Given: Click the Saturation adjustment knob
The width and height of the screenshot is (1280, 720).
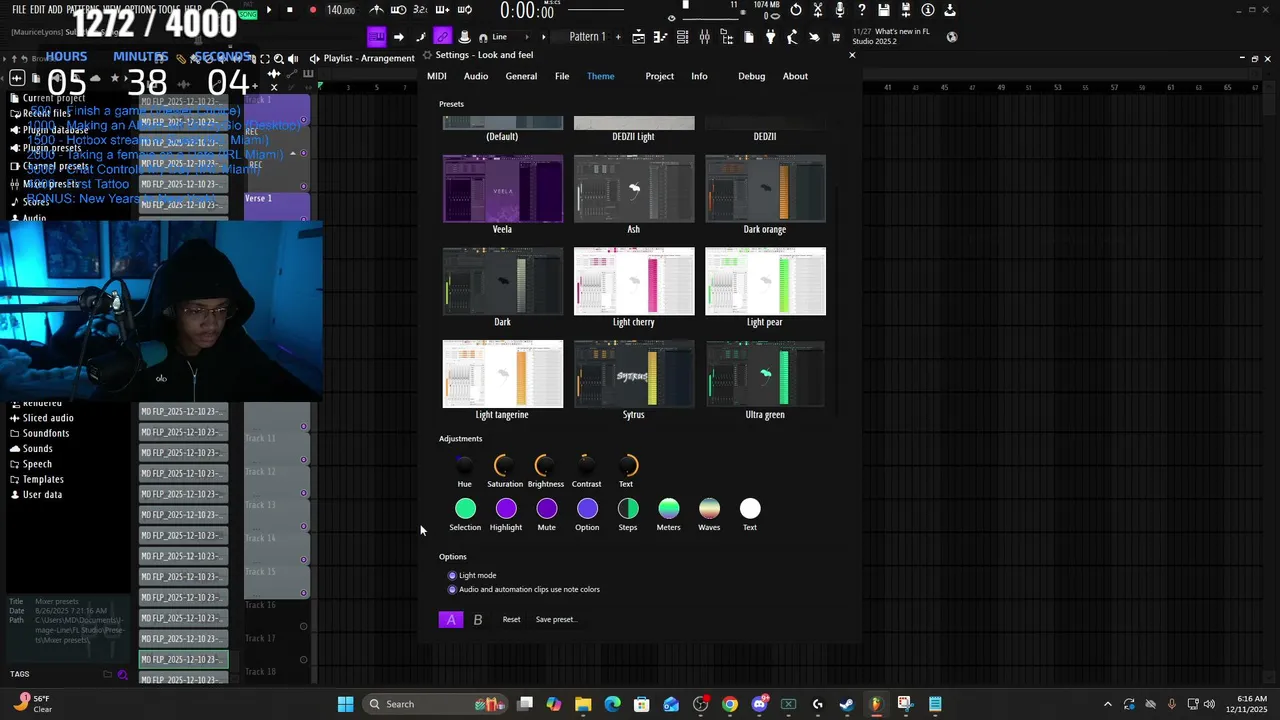Looking at the screenshot, I should click(504, 466).
